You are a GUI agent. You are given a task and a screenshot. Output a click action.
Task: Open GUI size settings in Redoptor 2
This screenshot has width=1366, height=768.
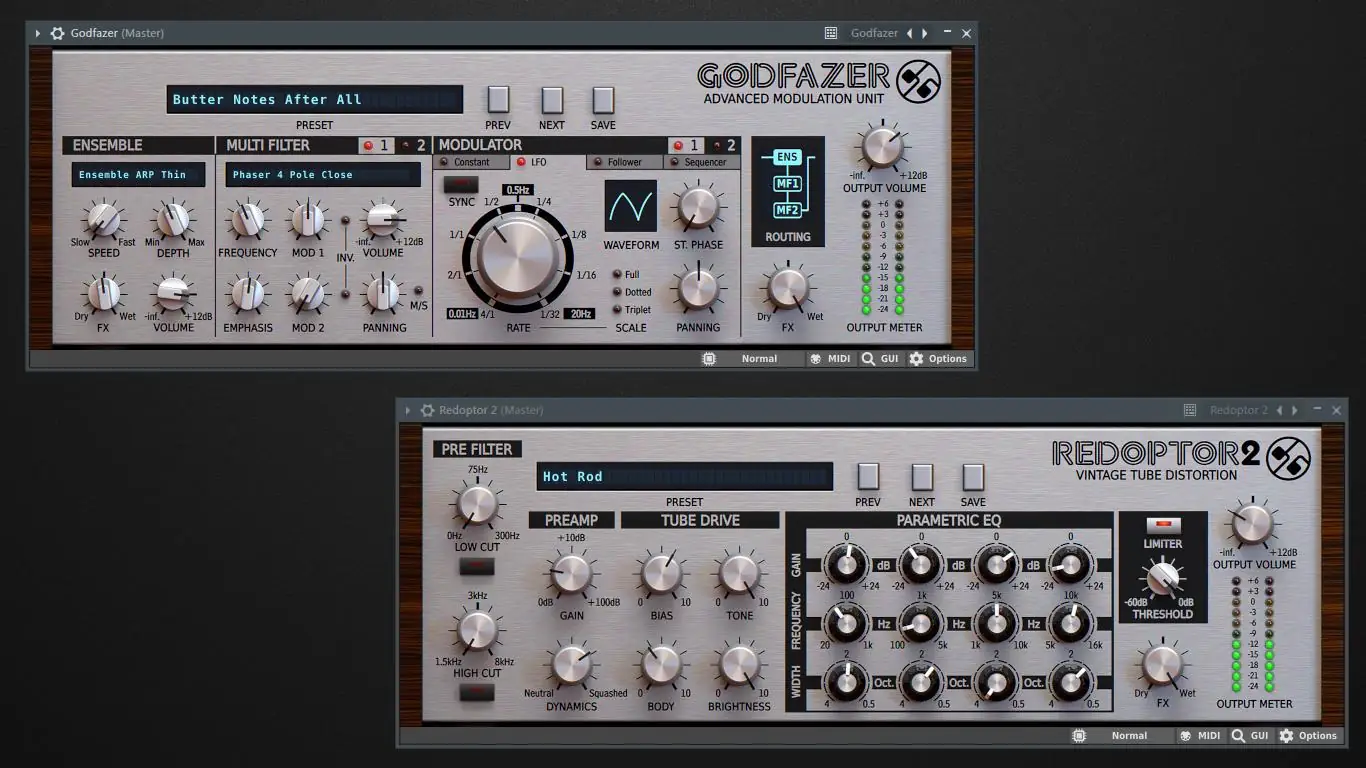1251,735
